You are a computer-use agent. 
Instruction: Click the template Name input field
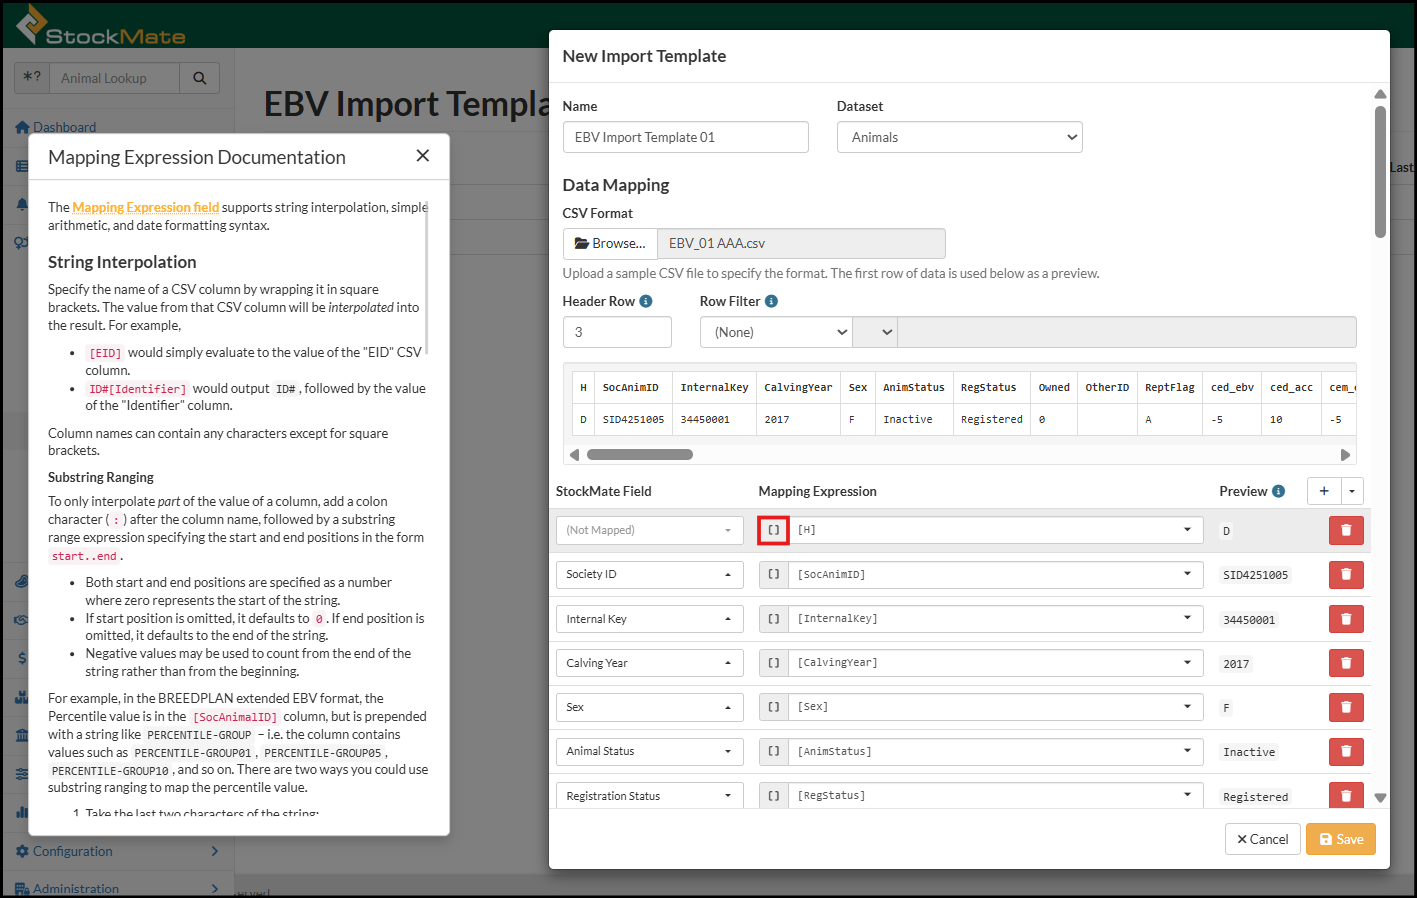coord(685,137)
